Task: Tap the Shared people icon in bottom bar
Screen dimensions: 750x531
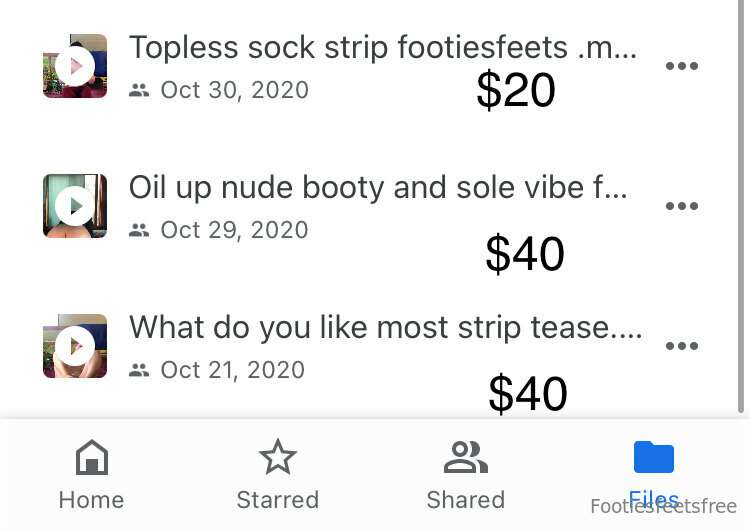Action: click(x=466, y=458)
